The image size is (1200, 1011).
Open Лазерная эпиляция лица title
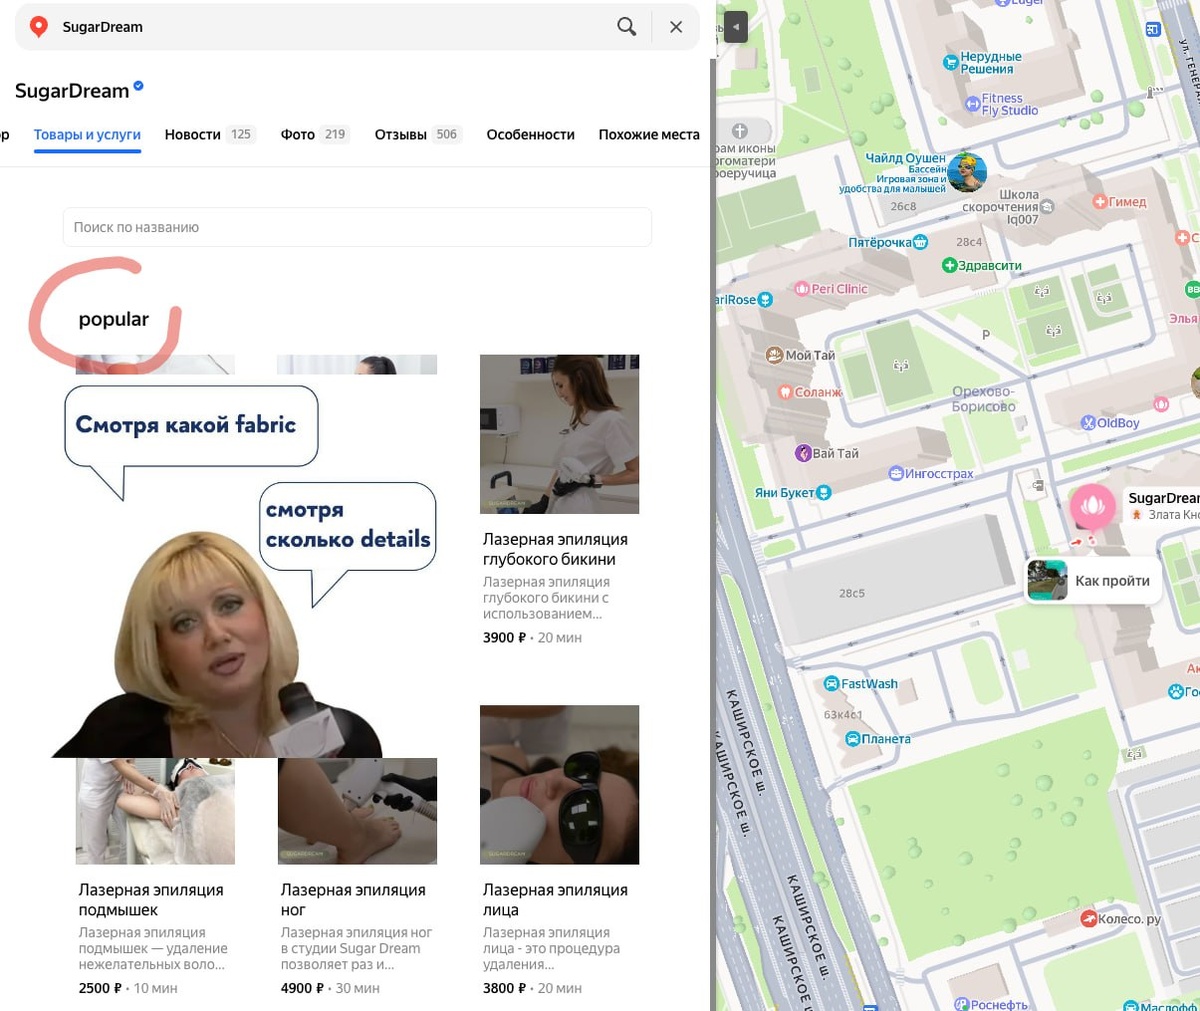pos(555,900)
